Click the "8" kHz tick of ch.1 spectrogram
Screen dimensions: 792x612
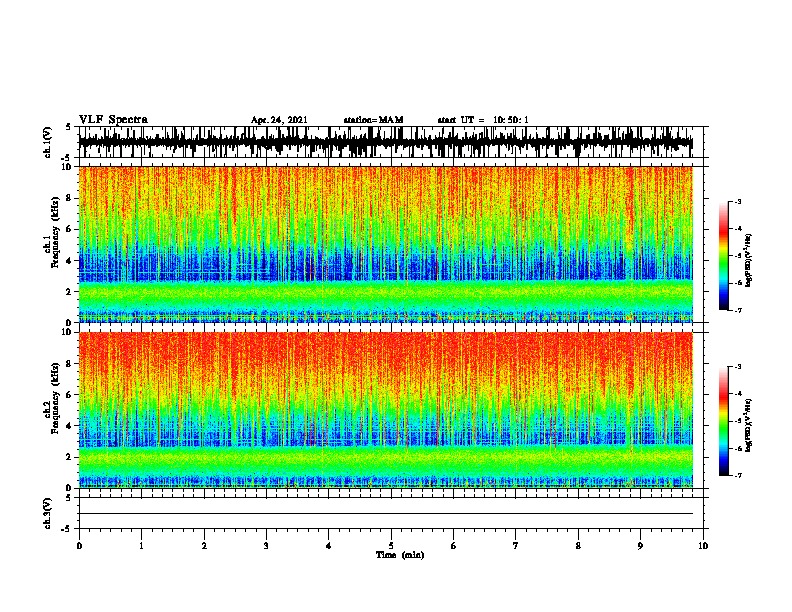coord(70,198)
